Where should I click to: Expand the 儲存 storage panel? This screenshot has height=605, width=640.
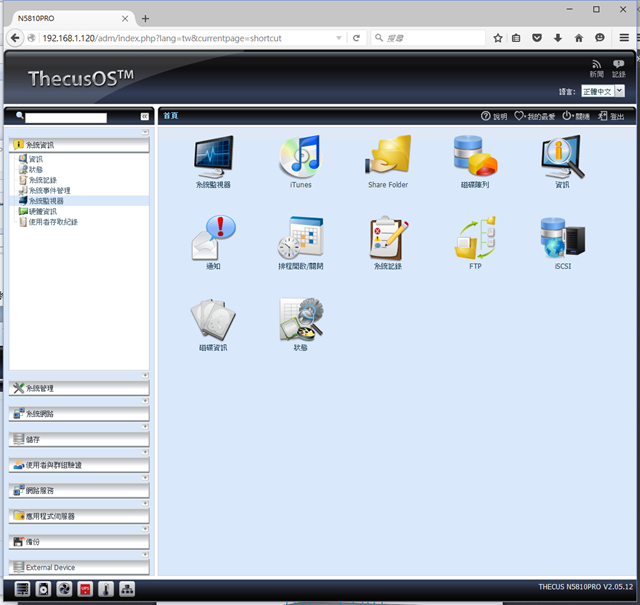point(79,439)
